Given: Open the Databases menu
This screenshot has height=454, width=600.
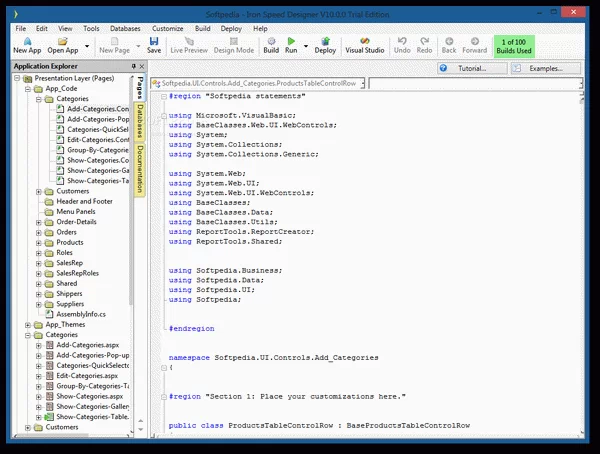Looking at the screenshot, I should pyautogui.click(x=125, y=29).
